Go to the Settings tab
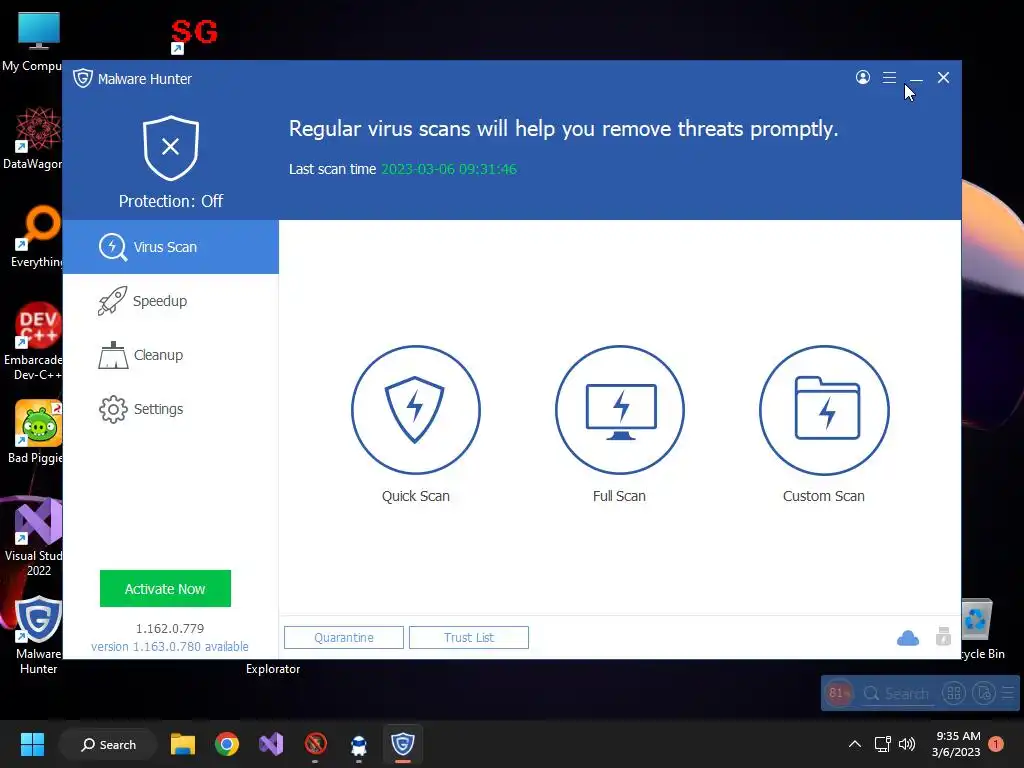The height and width of the screenshot is (768, 1024). [x=170, y=409]
